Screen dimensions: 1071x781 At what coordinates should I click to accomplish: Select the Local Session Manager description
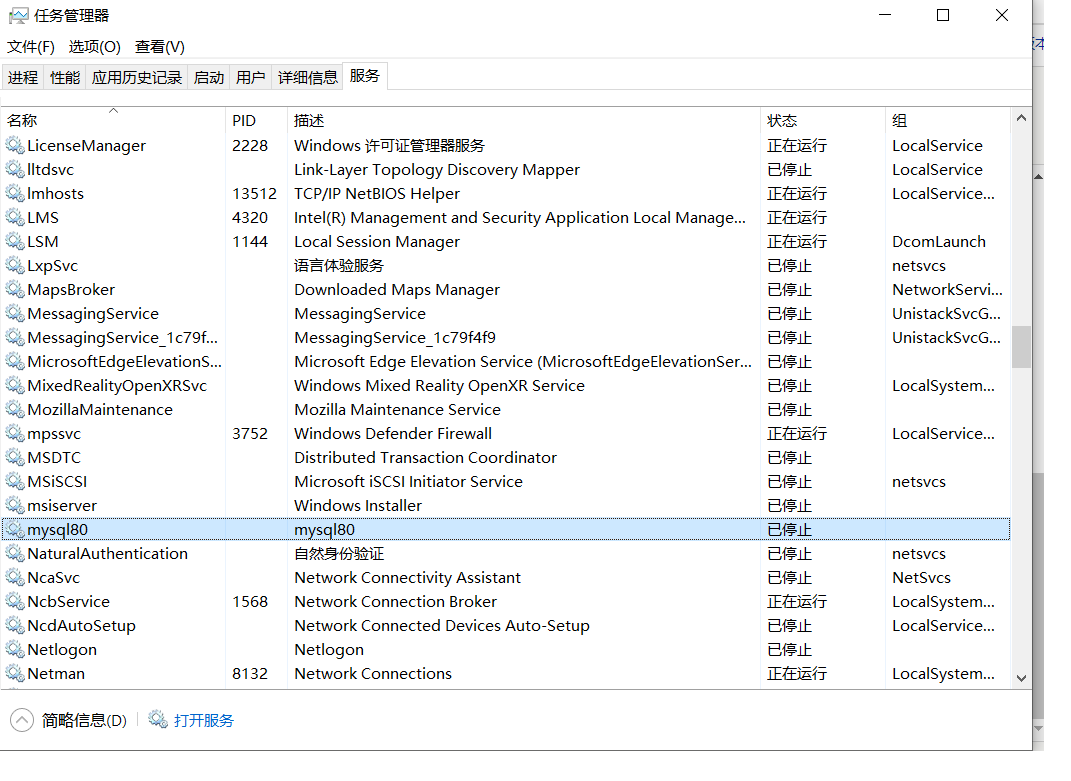coord(377,241)
